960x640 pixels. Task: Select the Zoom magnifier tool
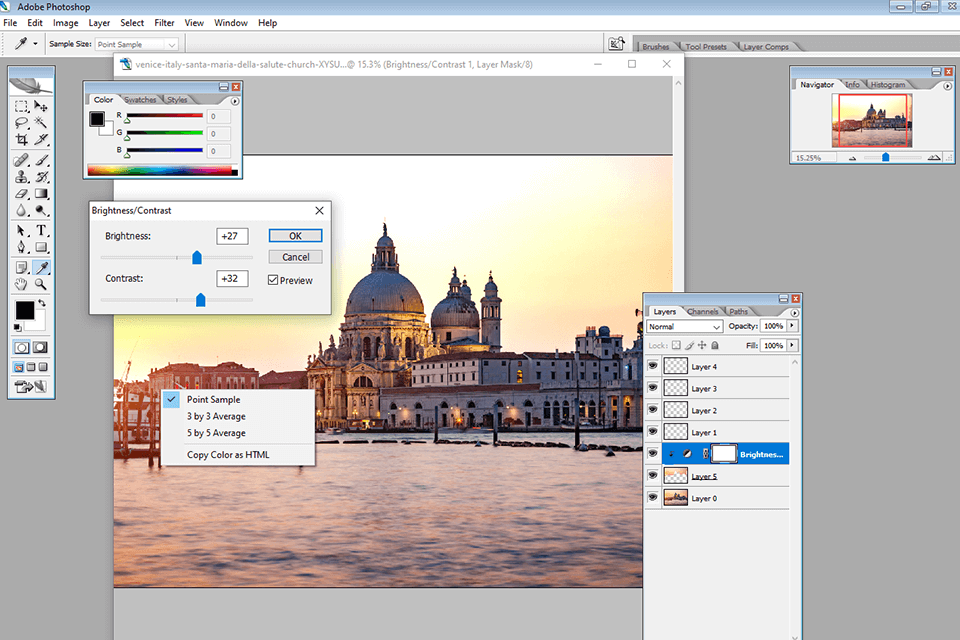[x=41, y=284]
